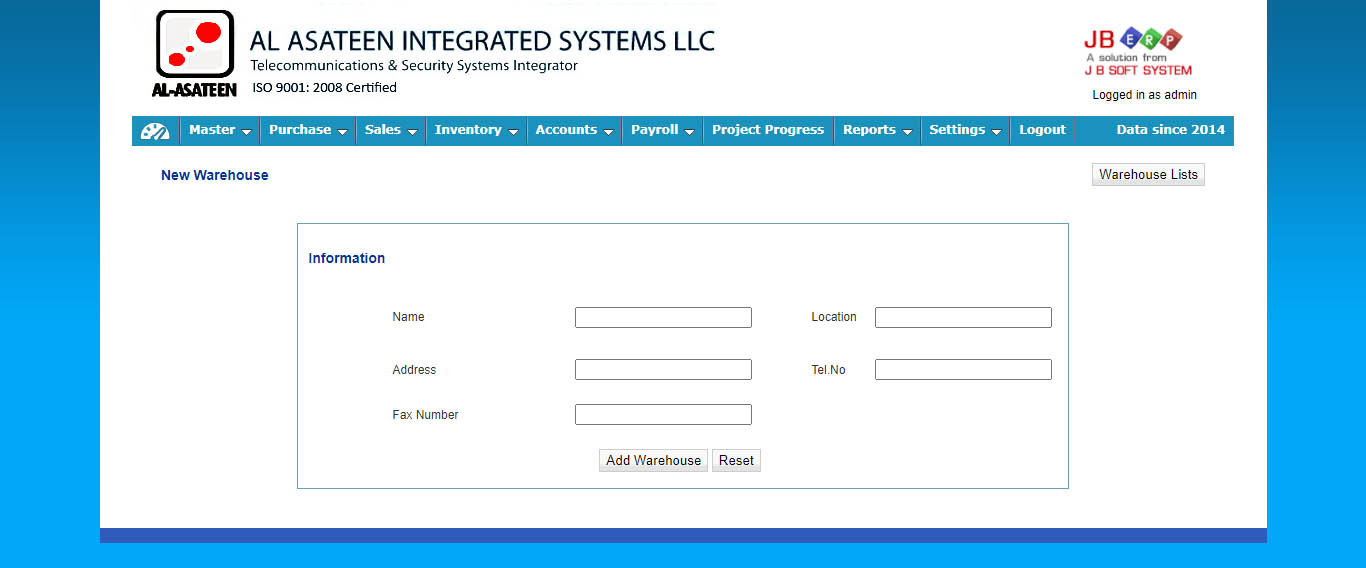Open the dashboard gauge icon in navbar
The image size is (1366, 568).
pyautogui.click(x=155, y=130)
